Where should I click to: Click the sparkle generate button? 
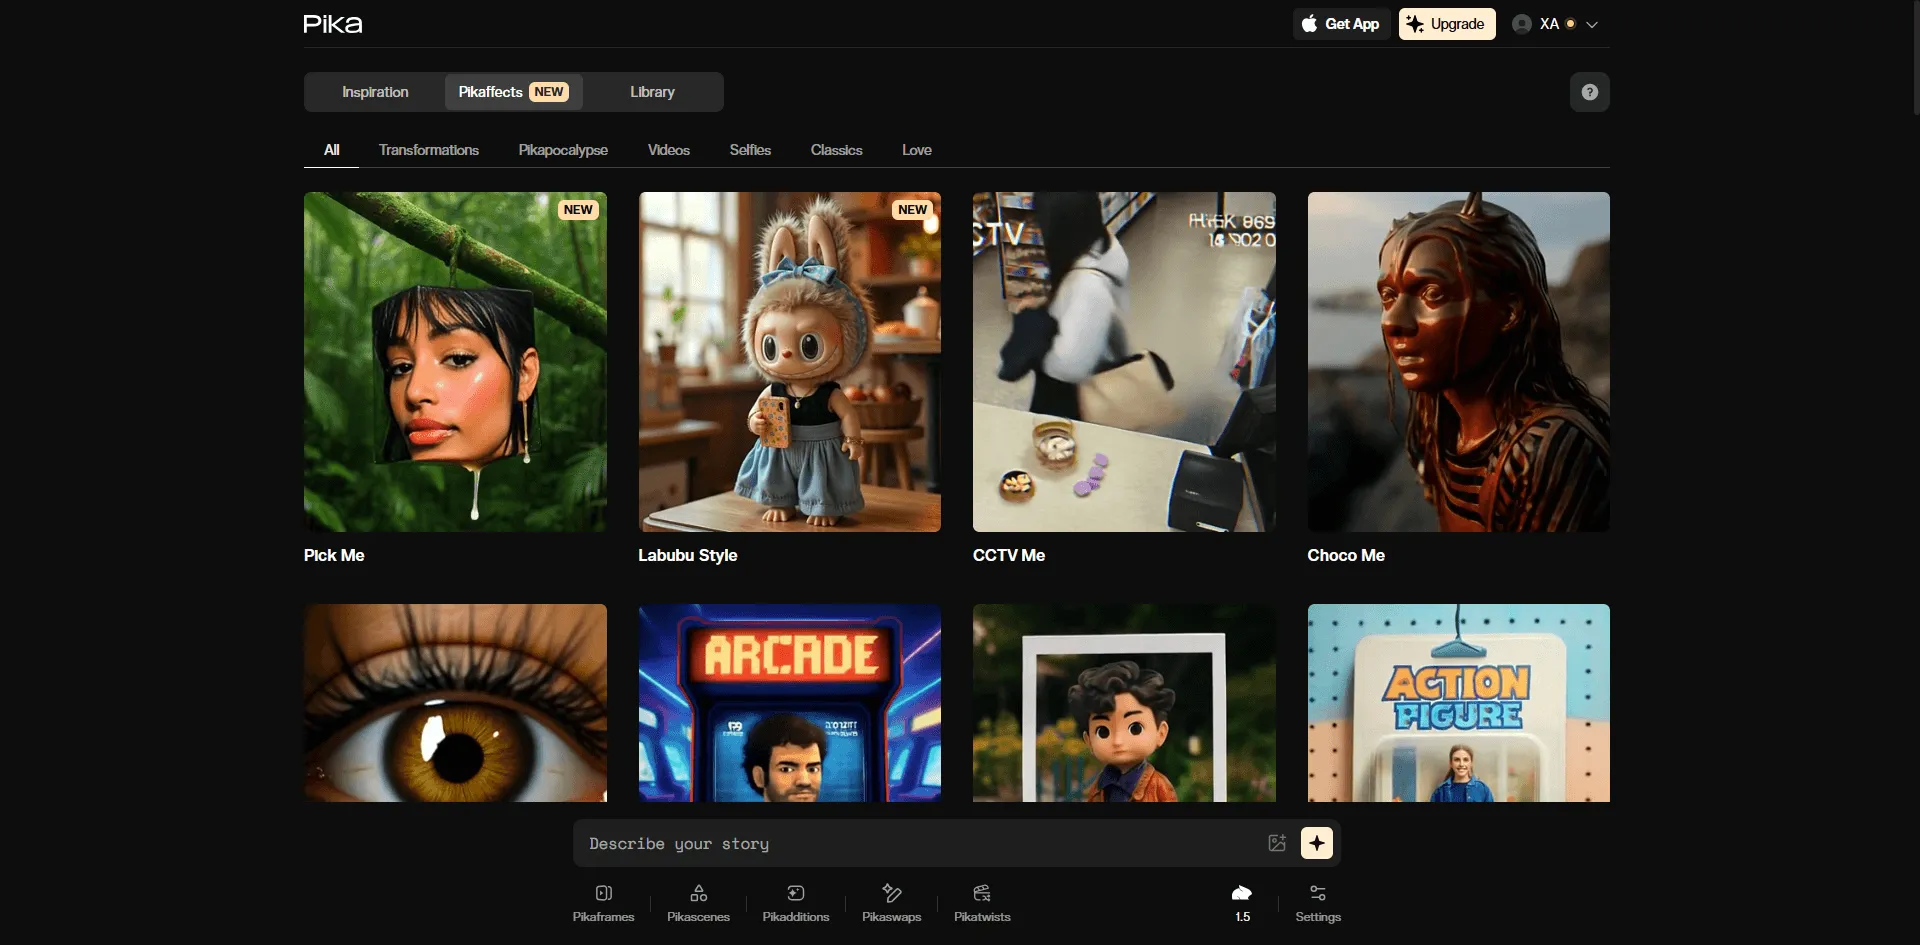[1316, 843]
